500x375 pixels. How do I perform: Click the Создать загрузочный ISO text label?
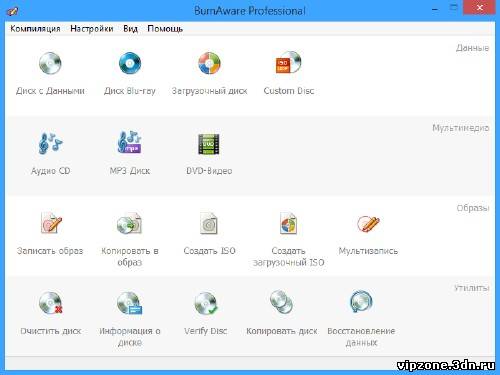click(289, 256)
